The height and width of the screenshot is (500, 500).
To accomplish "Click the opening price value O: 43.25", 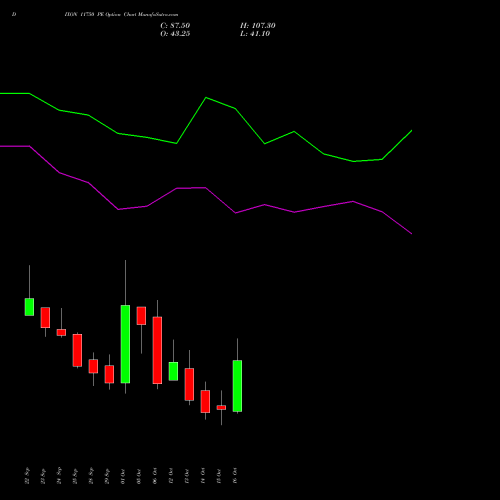I will click(x=175, y=34).
